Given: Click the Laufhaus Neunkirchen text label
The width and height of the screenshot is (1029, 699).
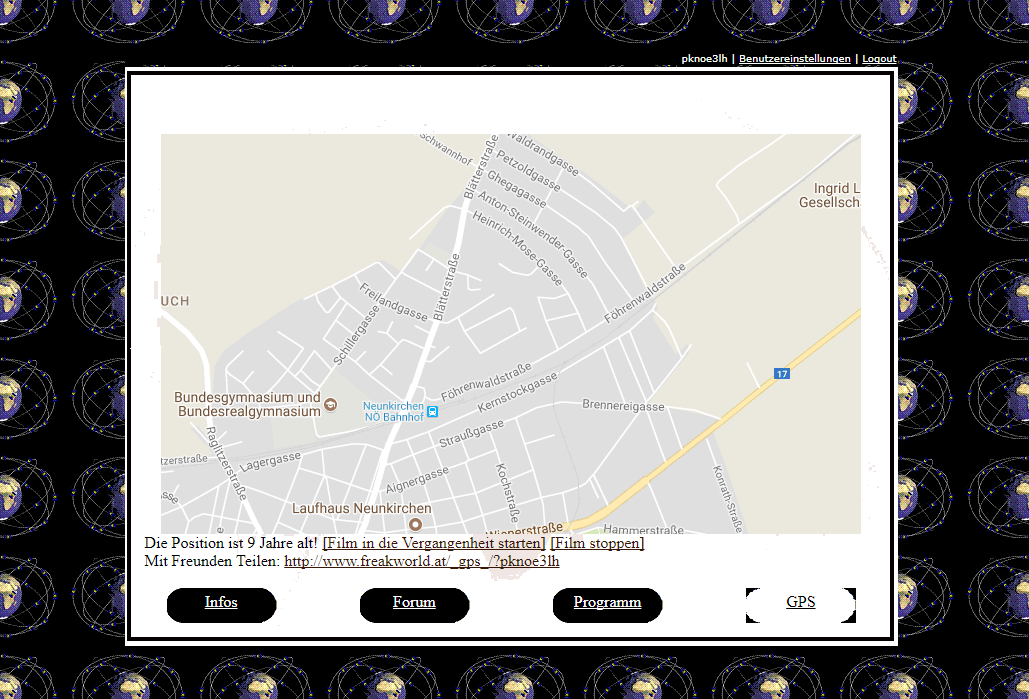Looking at the screenshot, I should 362,508.
